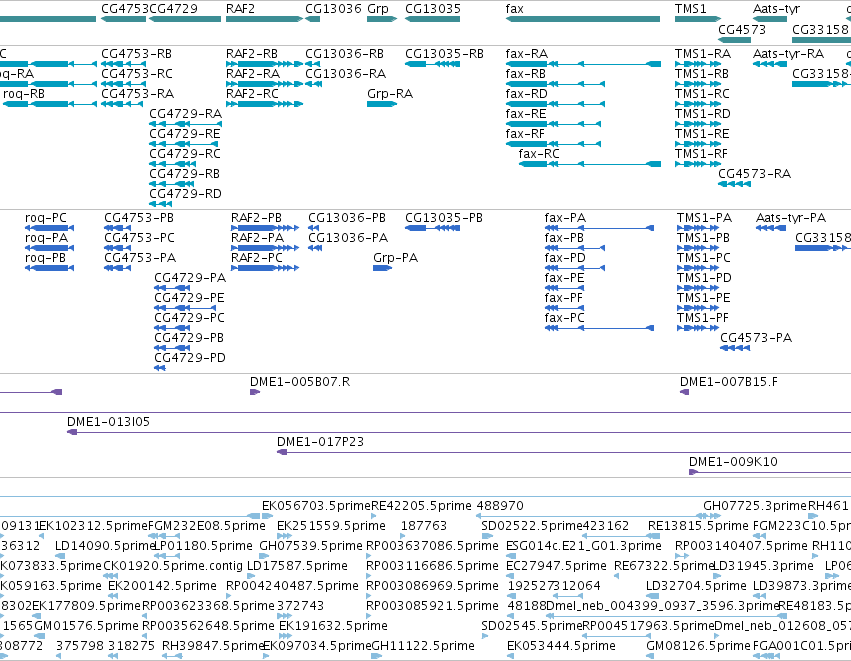Select the fax-RA transcript label
851x661 pixels.
pos(526,54)
